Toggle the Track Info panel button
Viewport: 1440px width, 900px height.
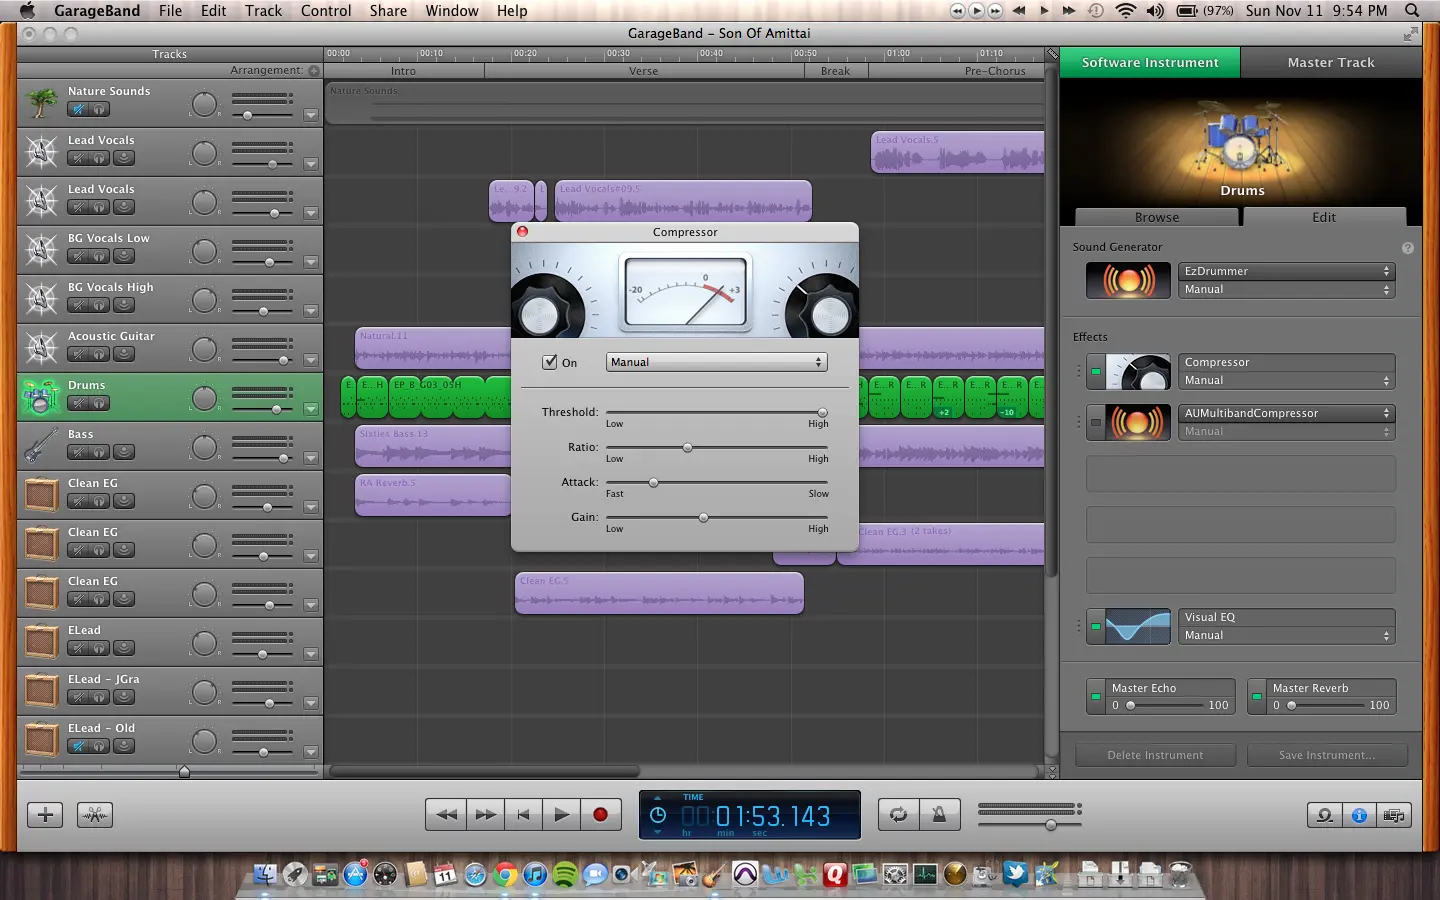[1359, 815]
